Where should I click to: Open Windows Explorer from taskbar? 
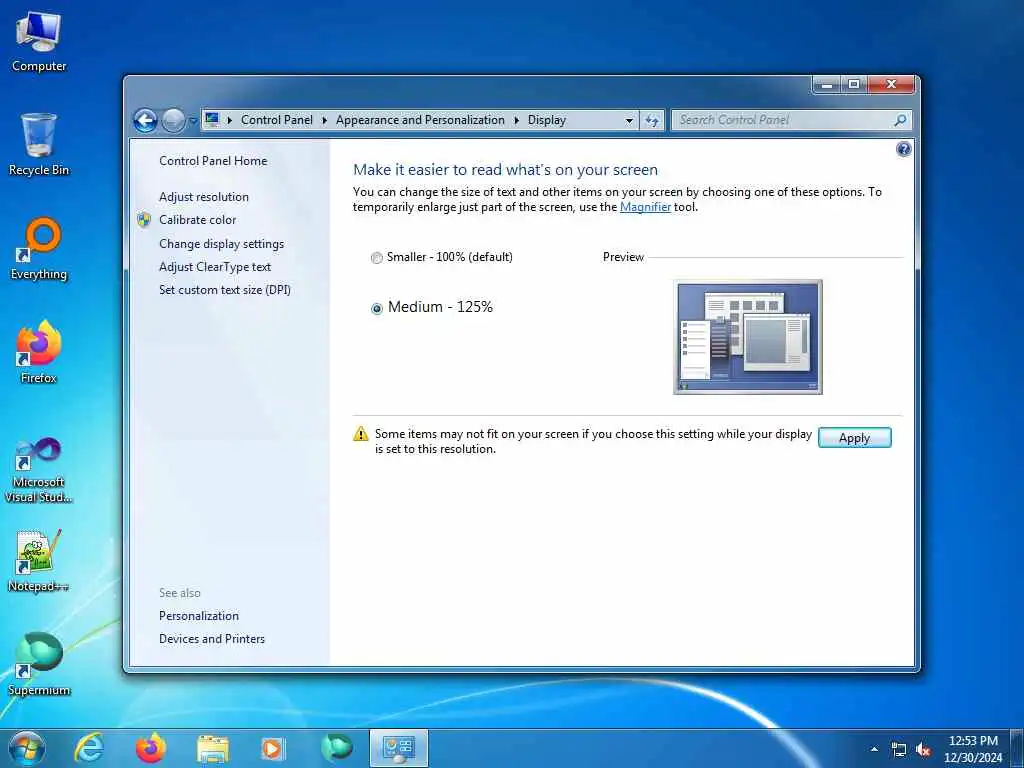pyautogui.click(x=213, y=749)
